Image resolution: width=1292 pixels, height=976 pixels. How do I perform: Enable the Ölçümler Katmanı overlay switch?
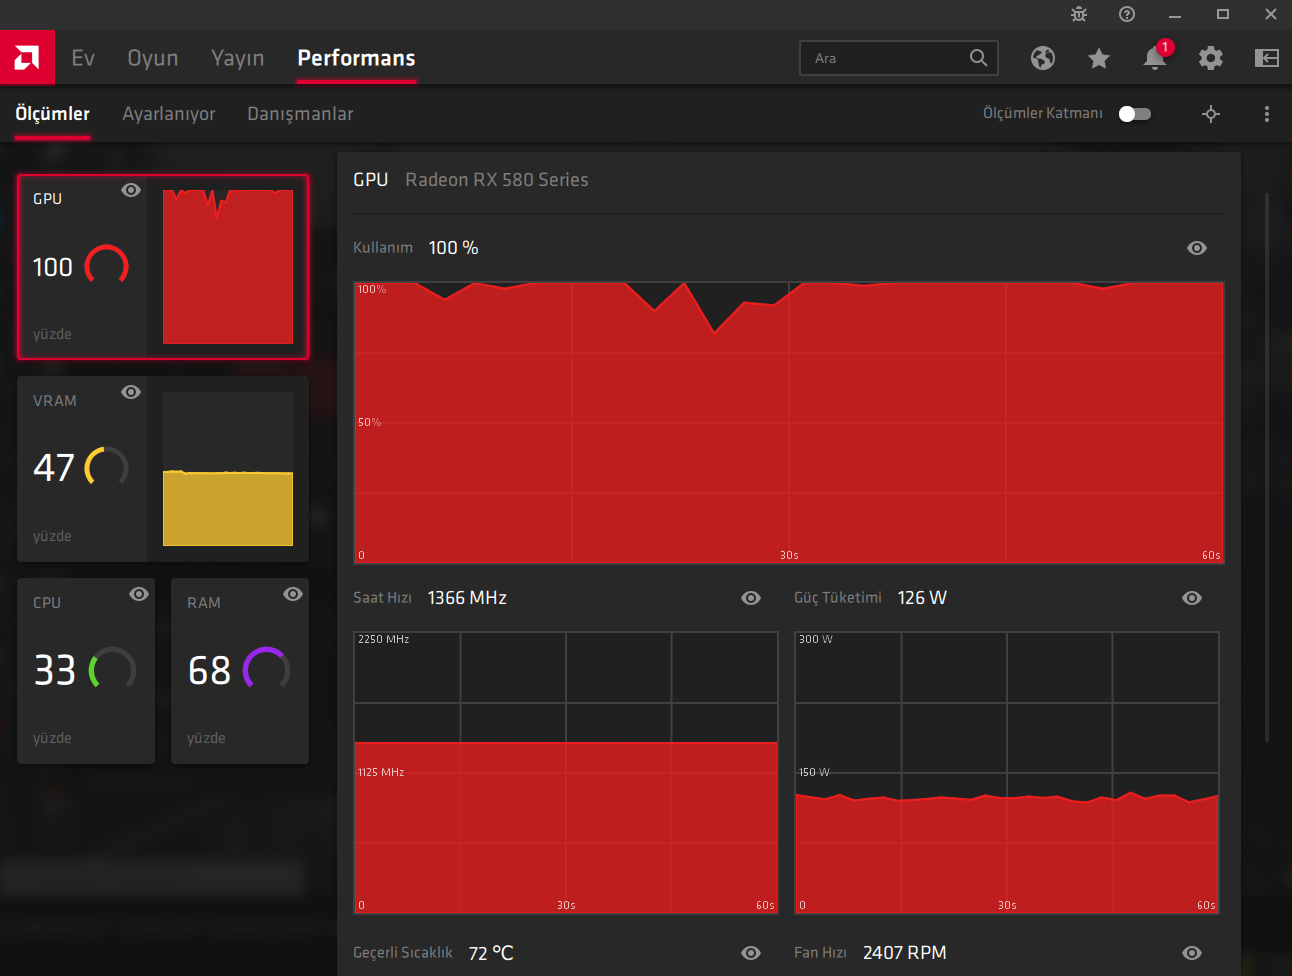tap(1134, 113)
